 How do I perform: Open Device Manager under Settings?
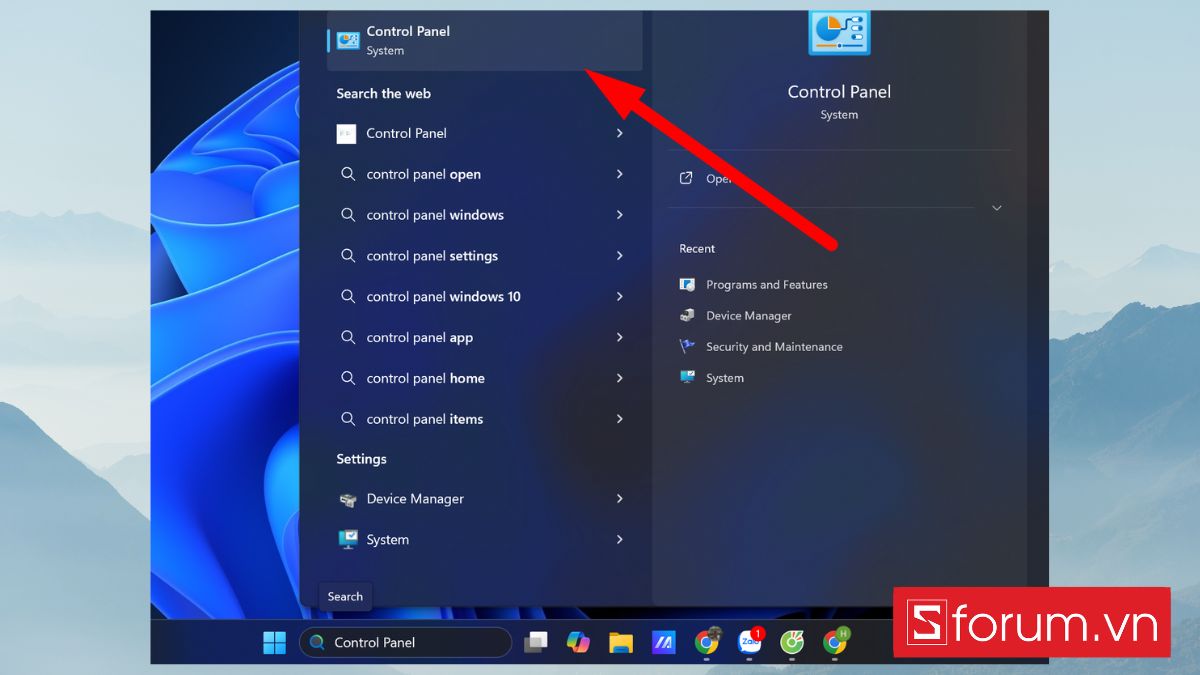(485, 499)
